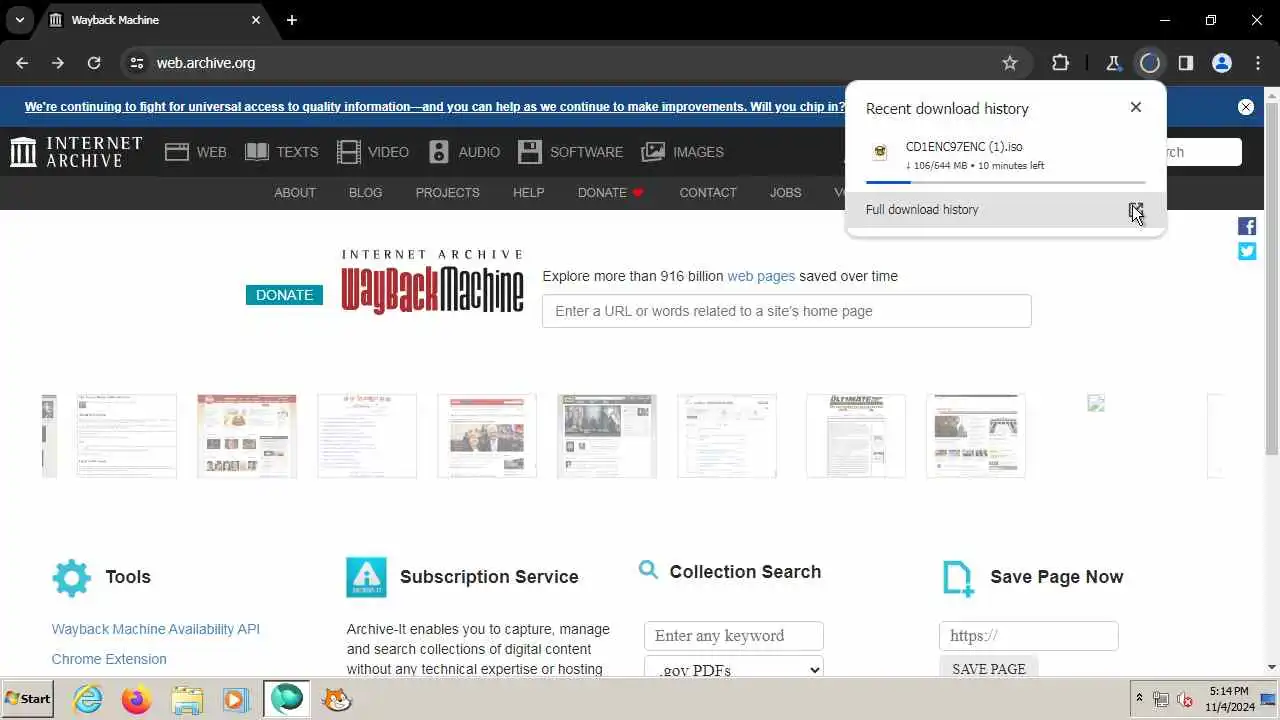The height and width of the screenshot is (720, 1280).
Task: Launch Firefox from taskbar
Action: click(137, 699)
